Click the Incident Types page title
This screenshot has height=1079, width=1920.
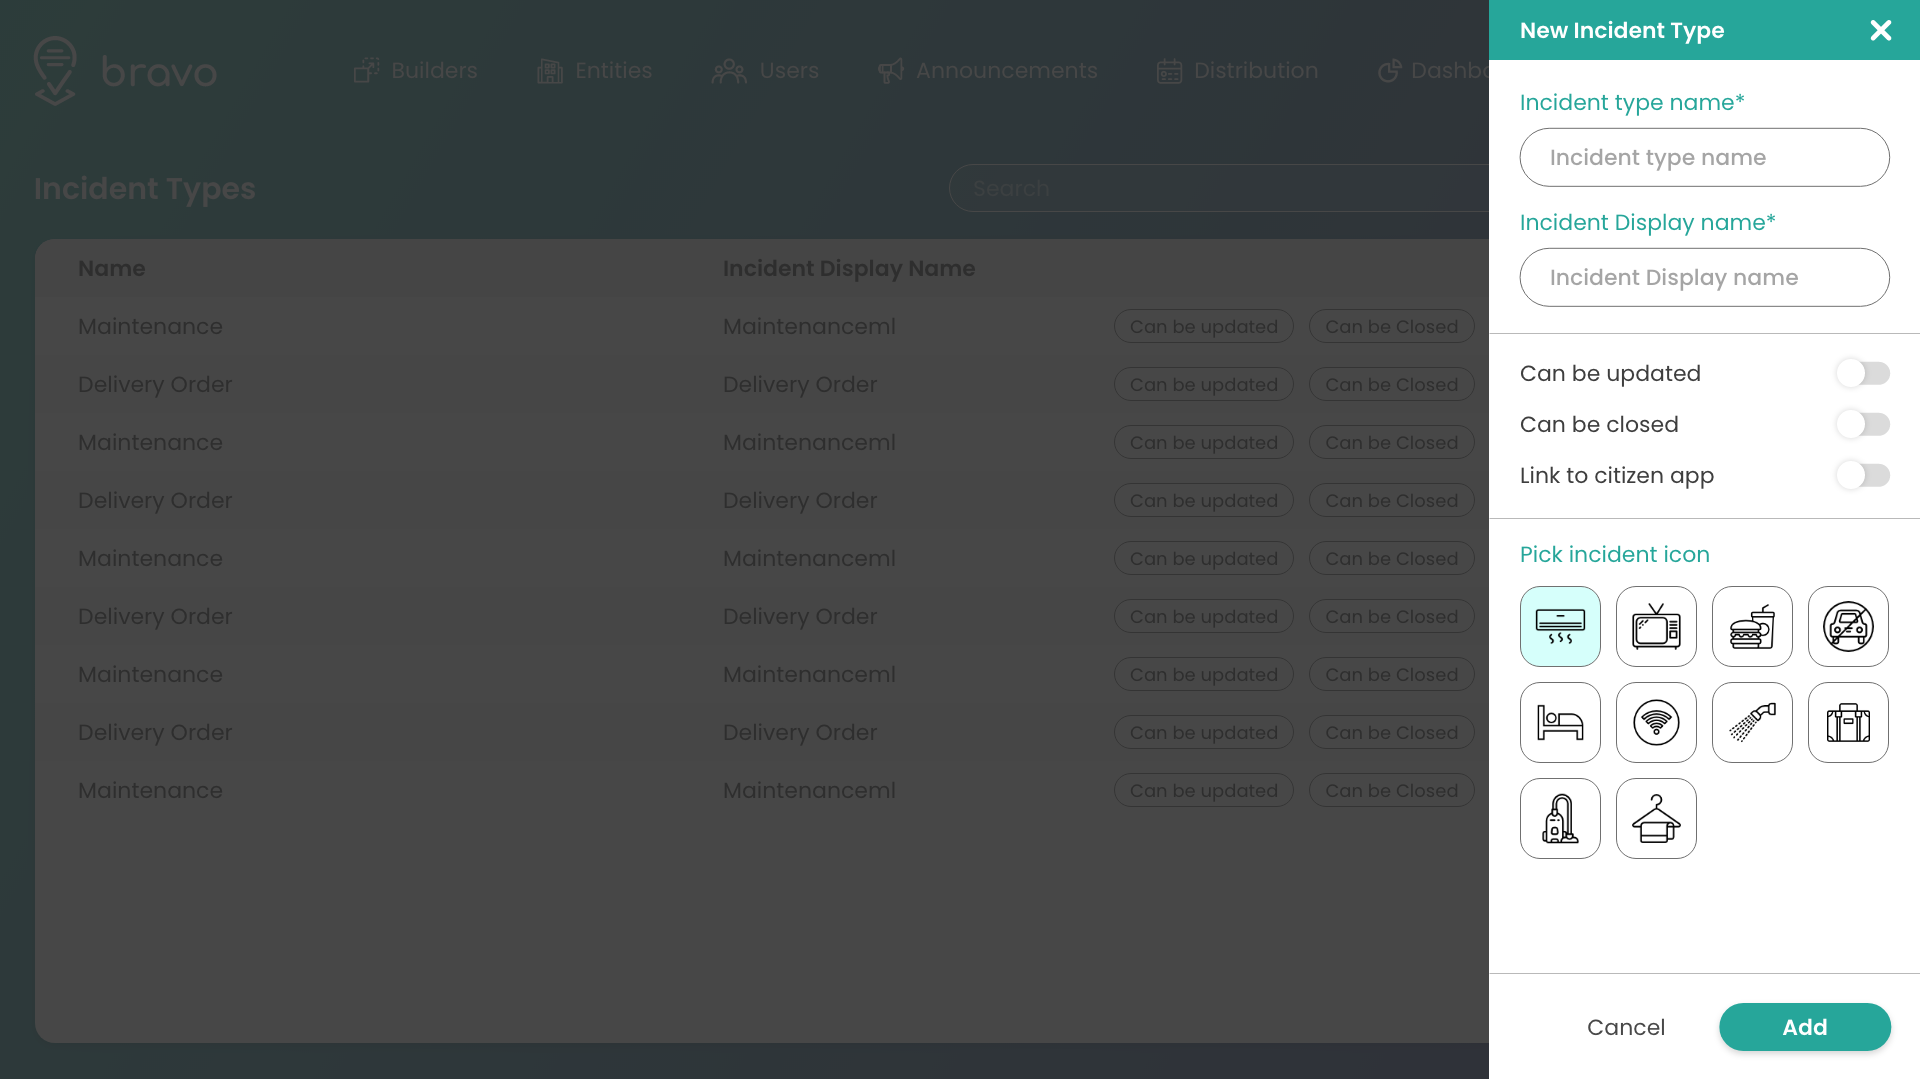pos(144,188)
